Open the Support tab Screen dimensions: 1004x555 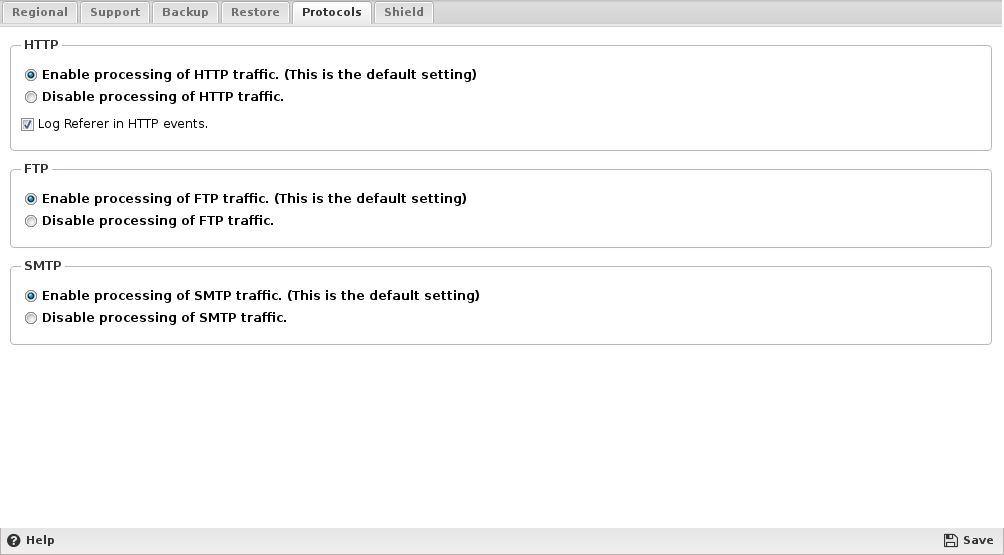click(x=115, y=12)
